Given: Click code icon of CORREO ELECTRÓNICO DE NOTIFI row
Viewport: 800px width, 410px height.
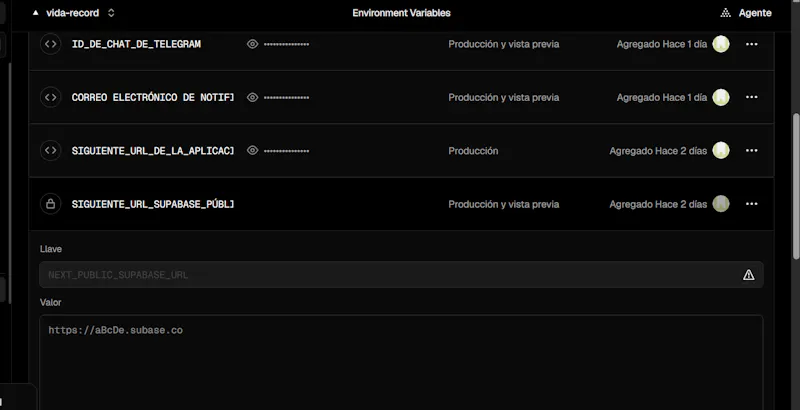Looking at the screenshot, I should (51, 97).
